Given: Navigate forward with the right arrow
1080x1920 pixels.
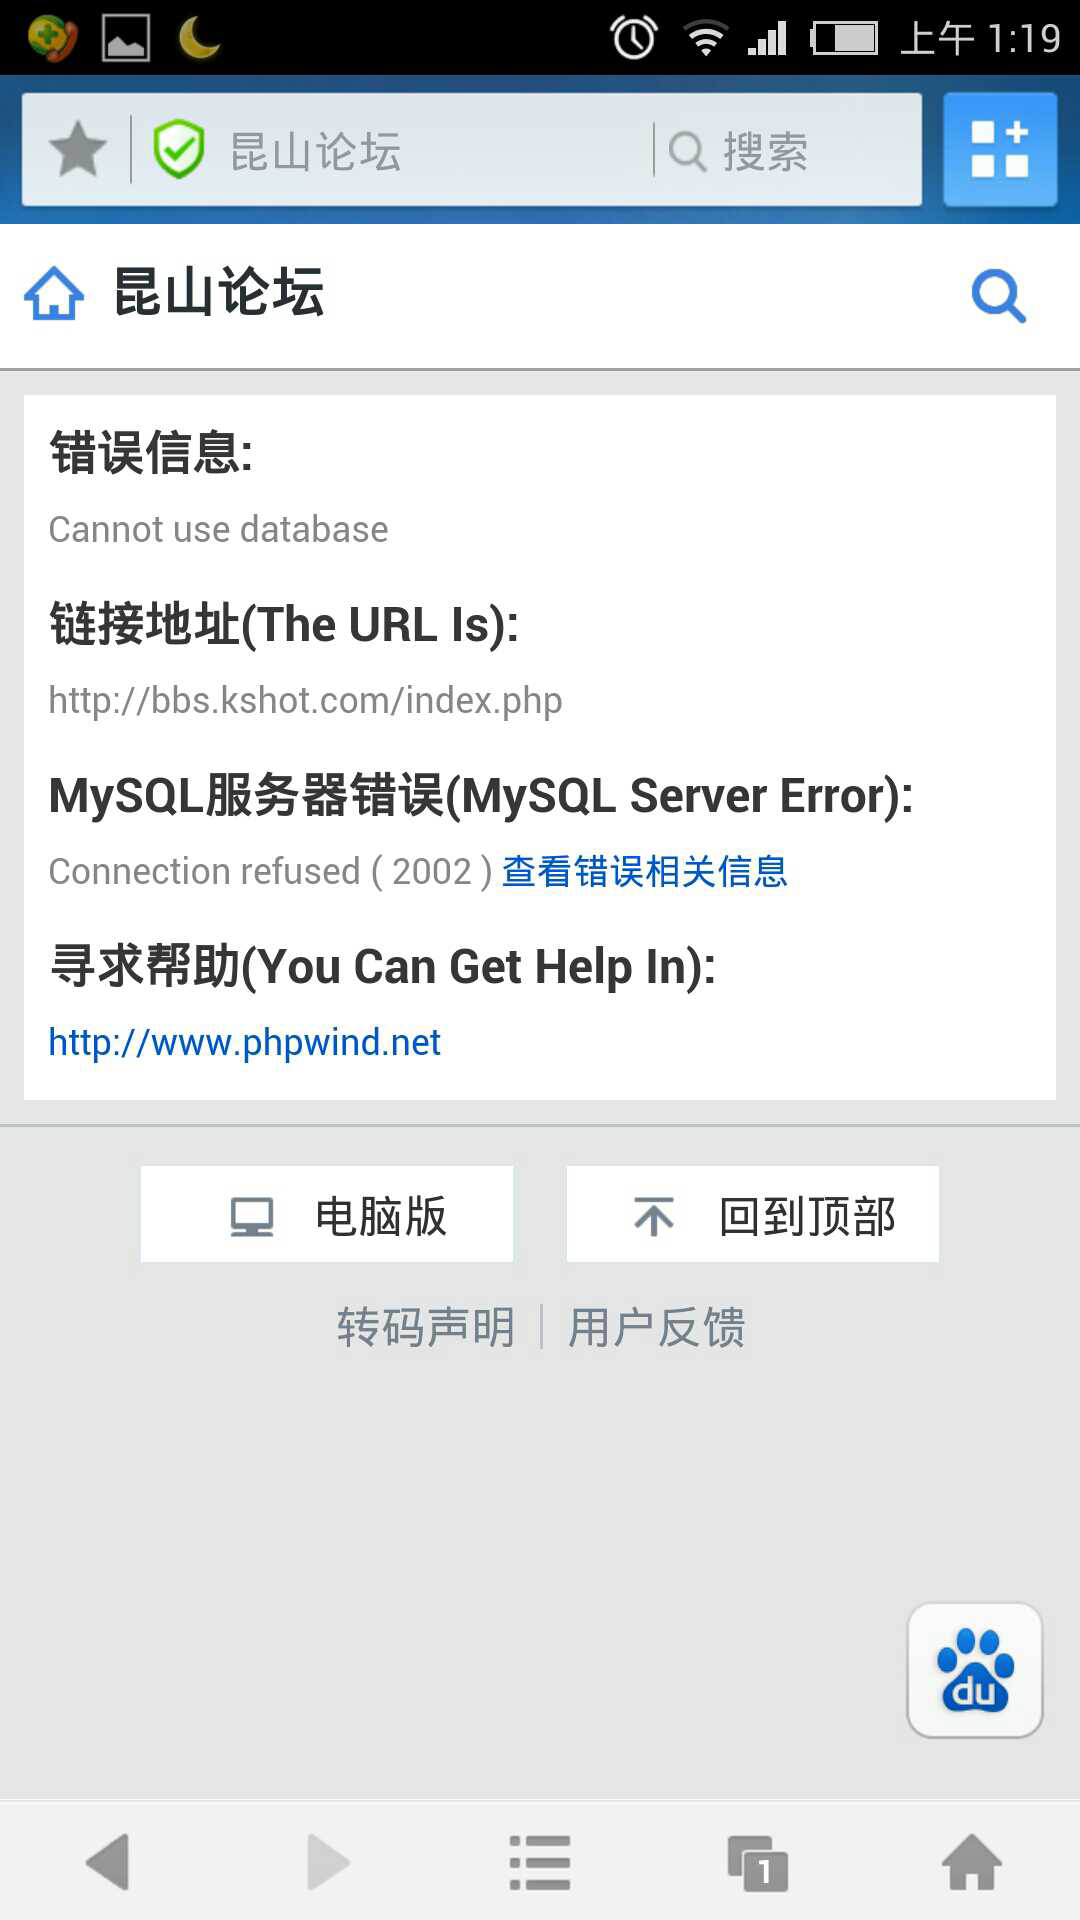Looking at the screenshot, I should tap(327, 1862).
